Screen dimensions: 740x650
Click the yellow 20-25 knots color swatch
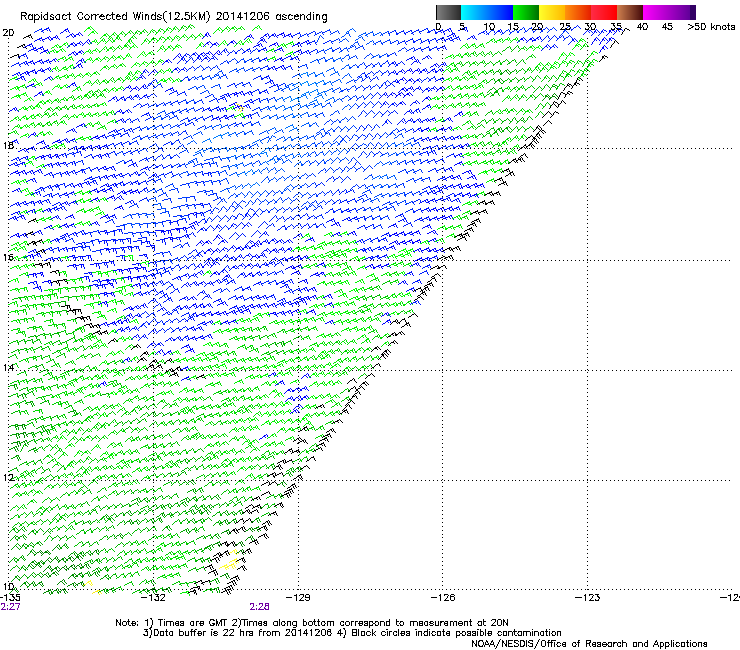click(x=552, y=13)
